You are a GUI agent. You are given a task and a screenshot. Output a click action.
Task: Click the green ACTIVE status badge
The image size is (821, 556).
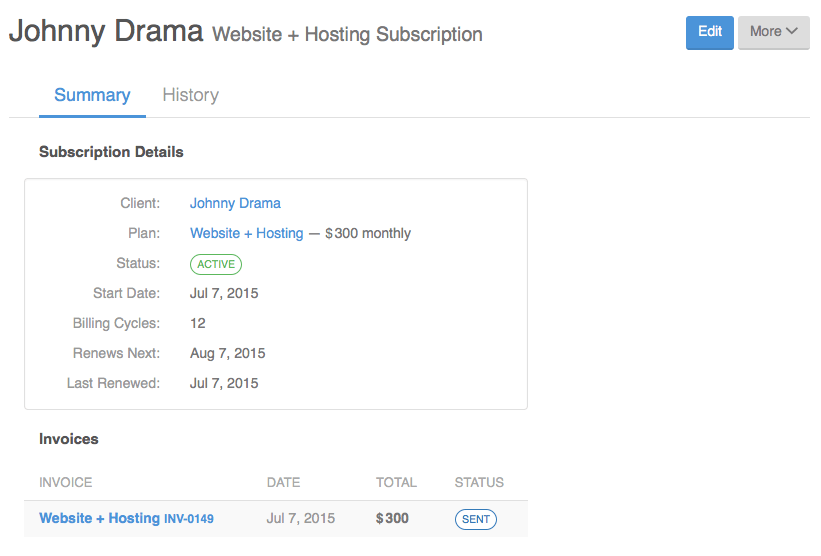click(216, 264)
